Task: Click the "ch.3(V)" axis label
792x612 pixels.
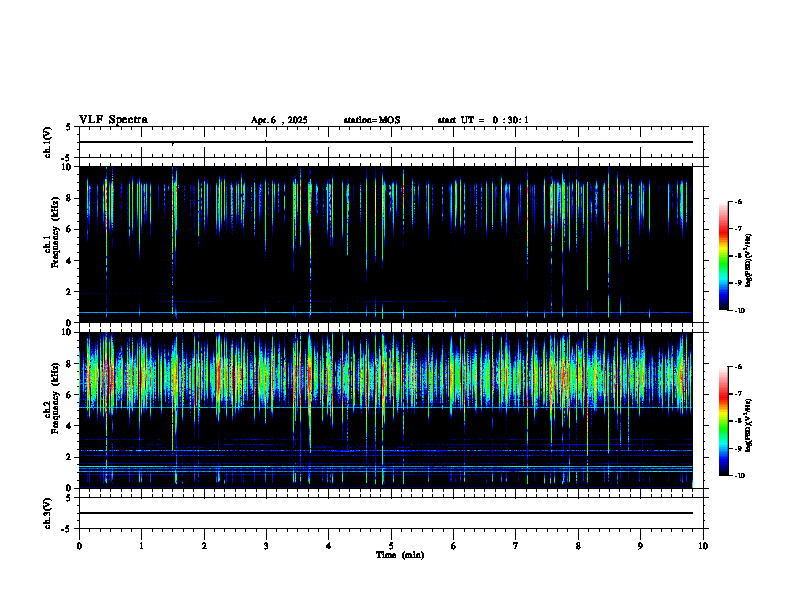Action: [47, 513]
